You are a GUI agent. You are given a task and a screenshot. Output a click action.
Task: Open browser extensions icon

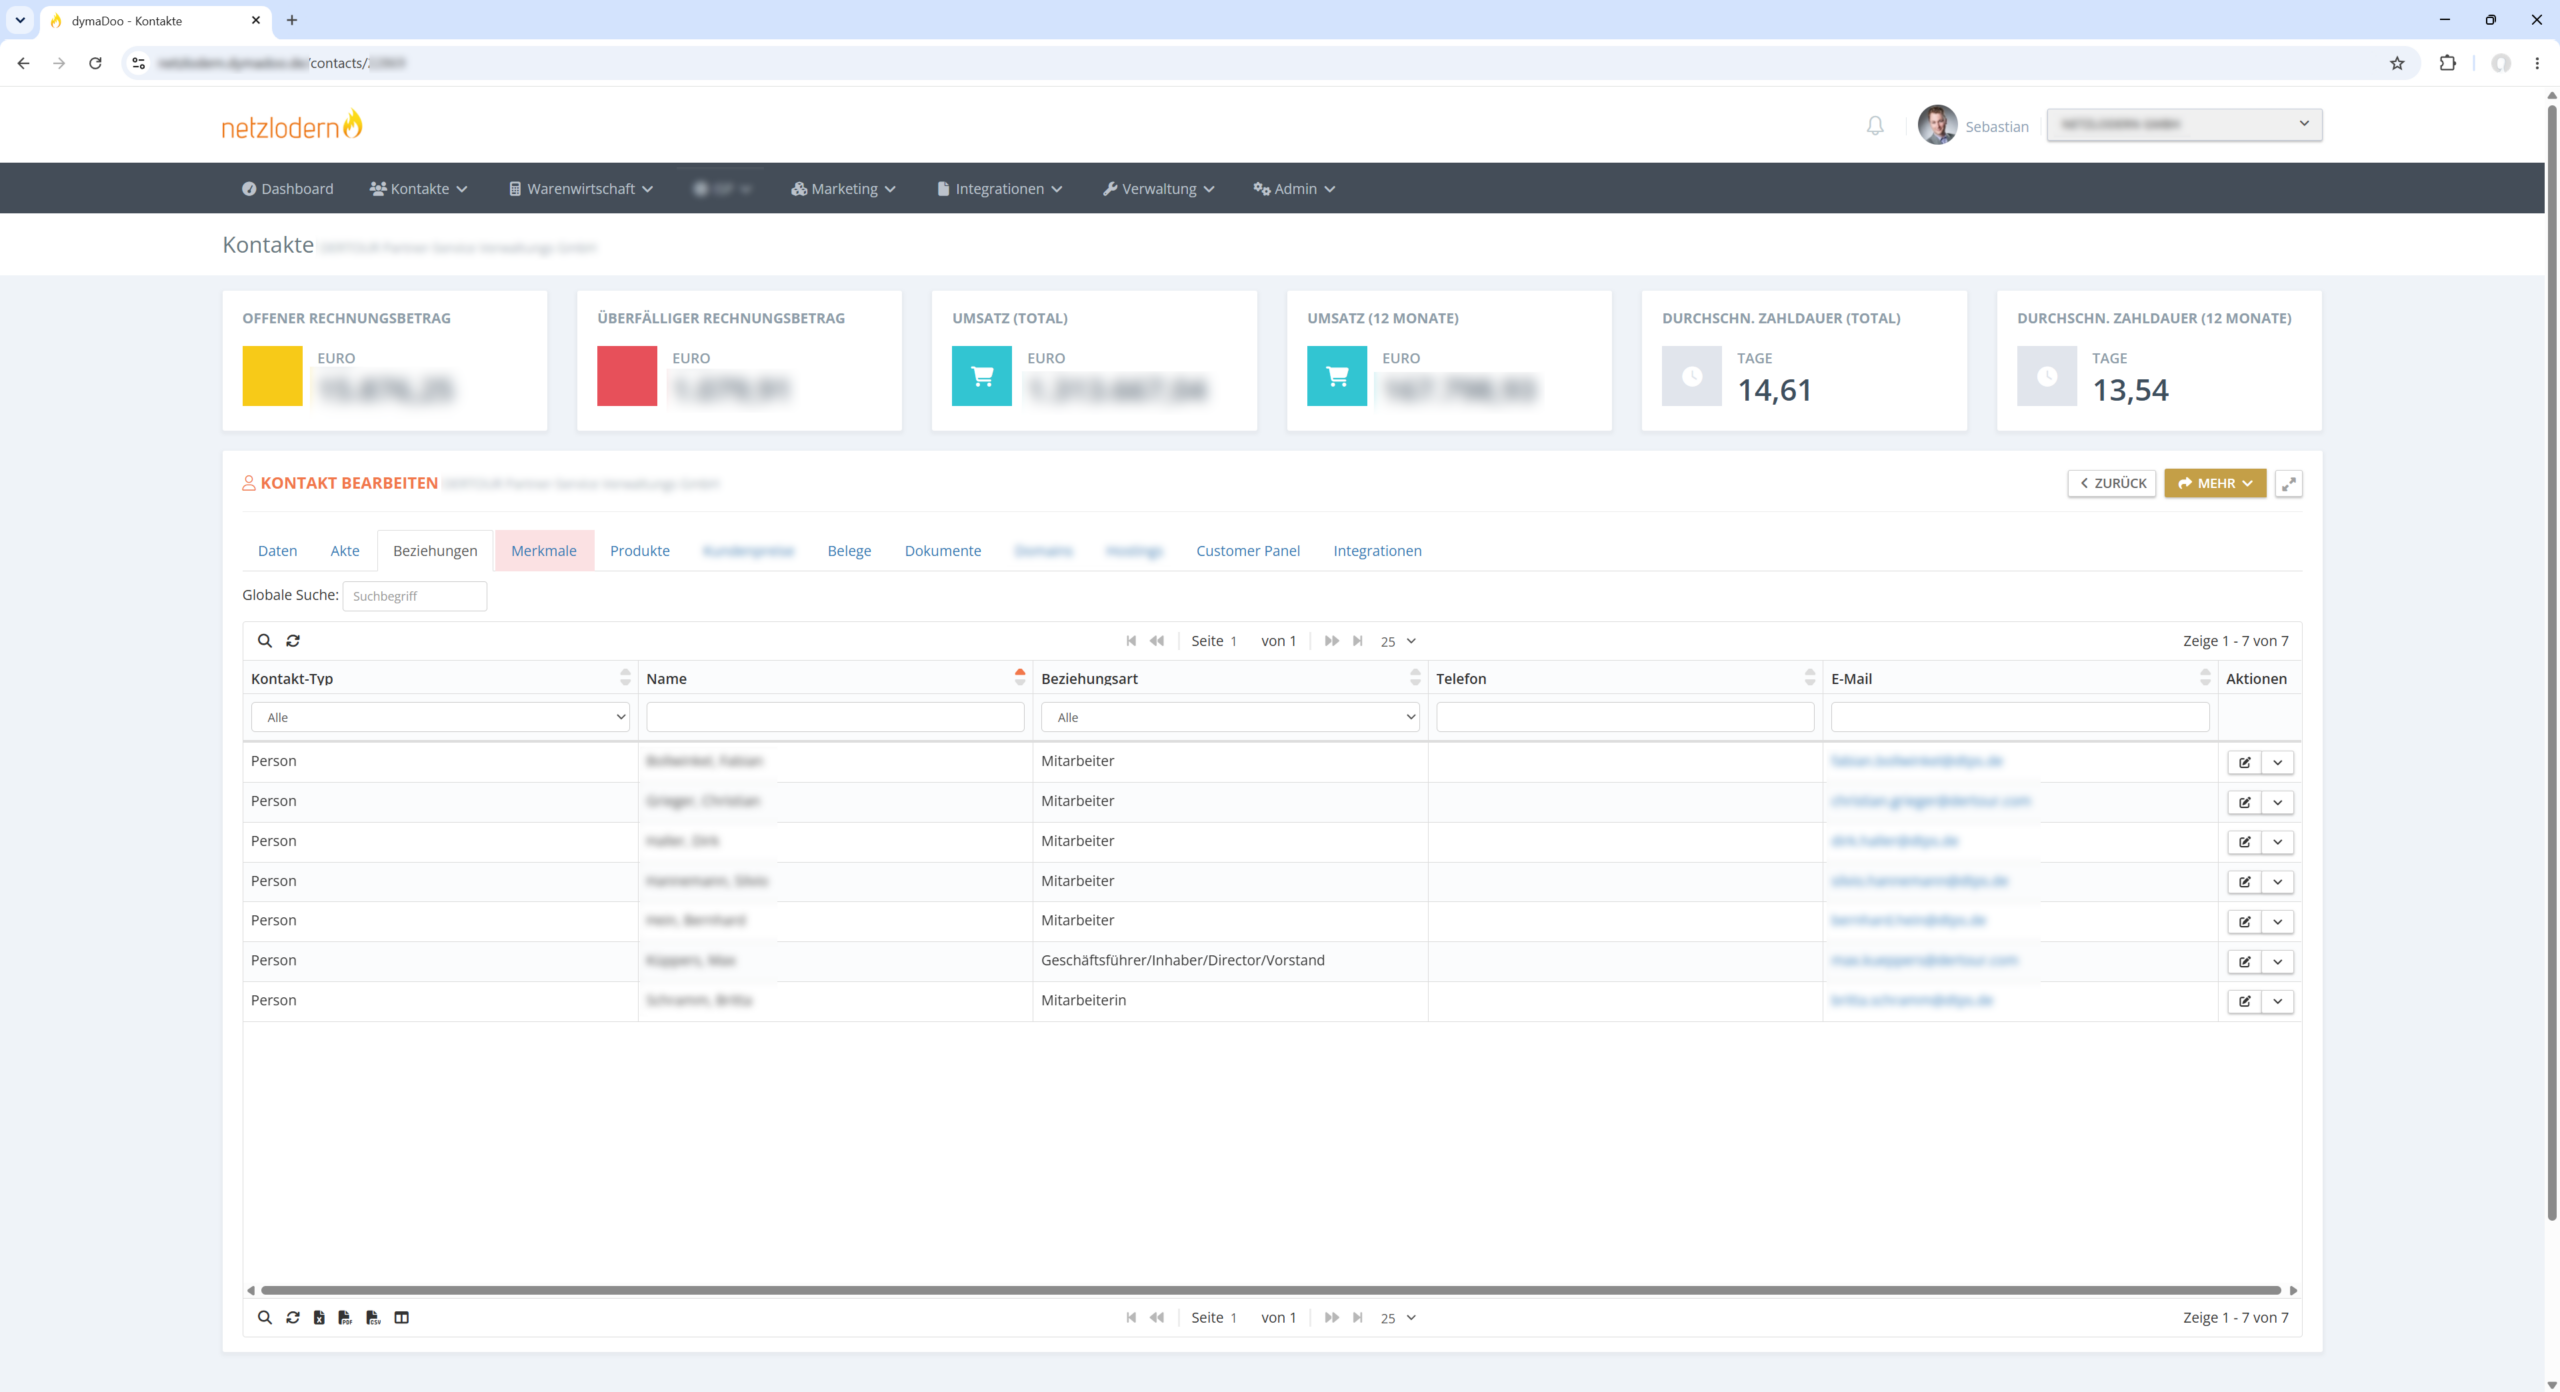[2448, 63]
